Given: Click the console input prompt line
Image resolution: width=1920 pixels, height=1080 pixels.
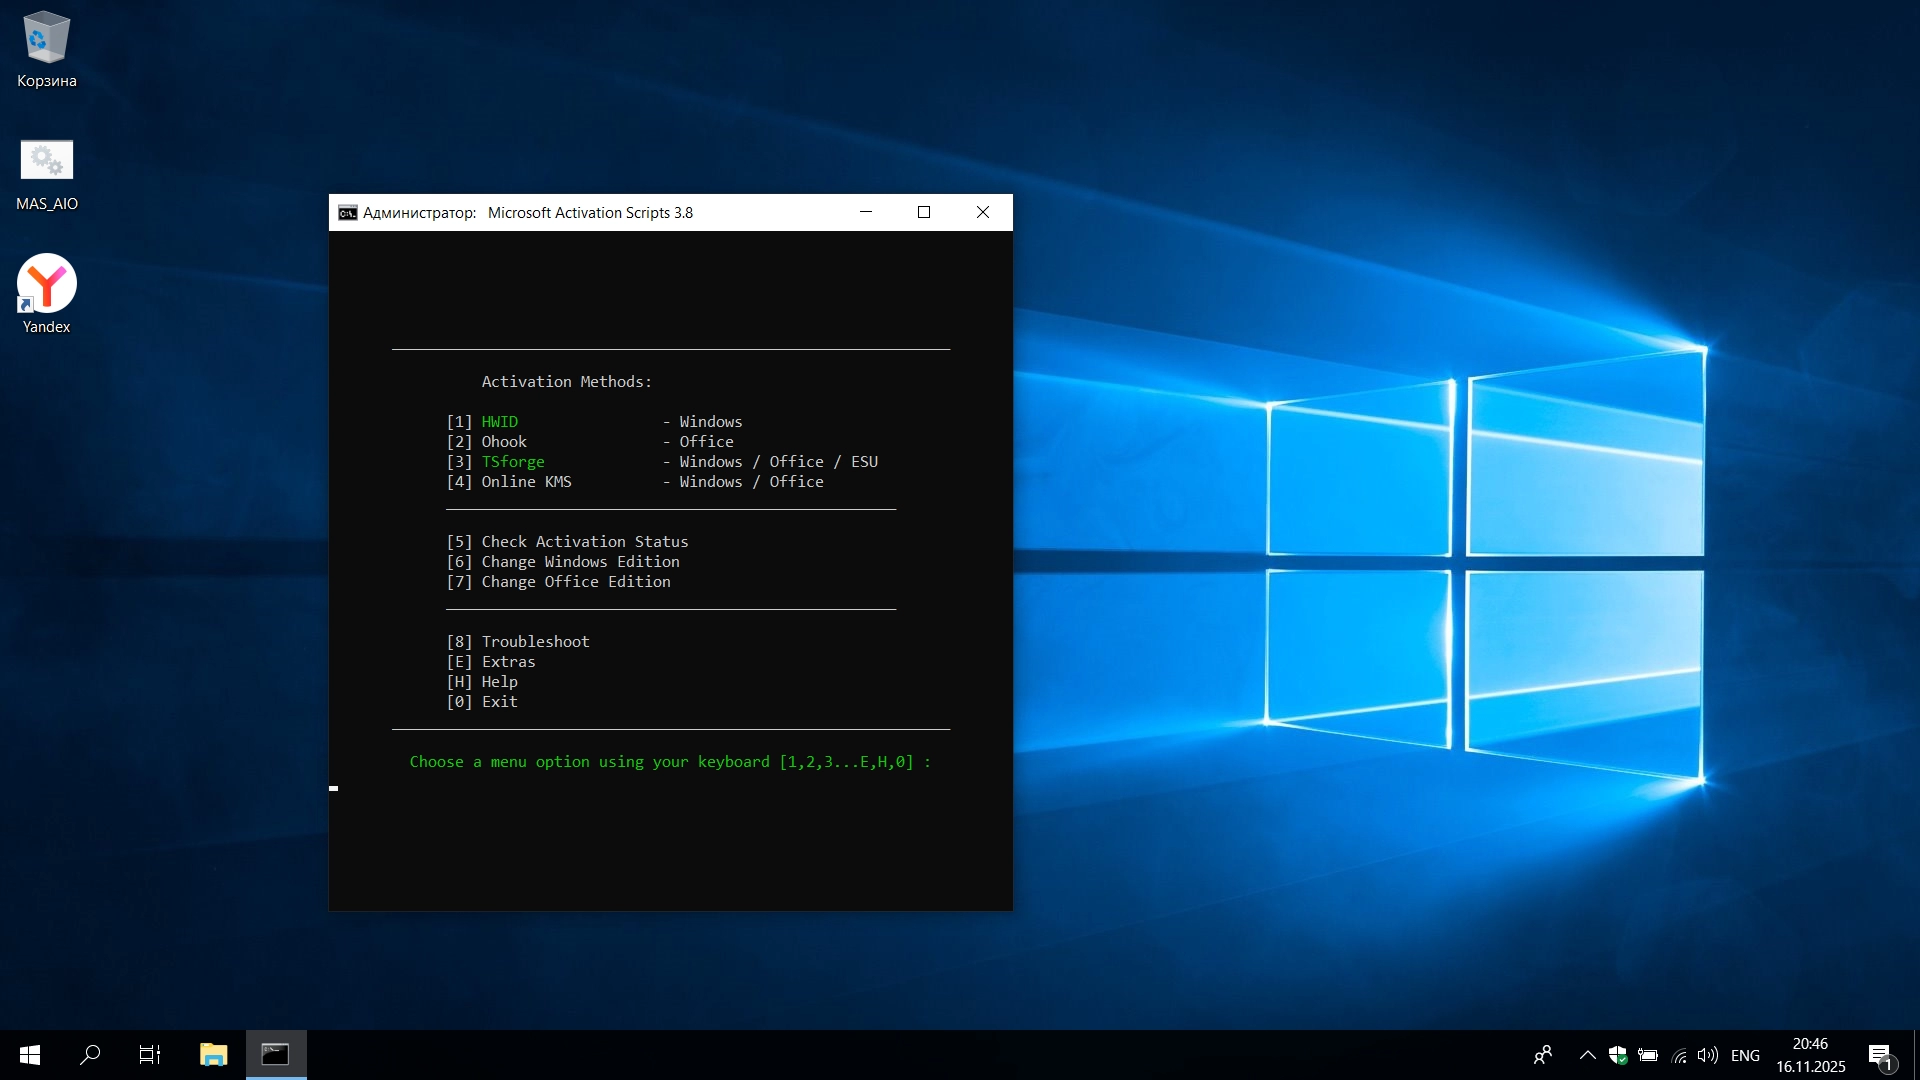Looking at the screenshot, I should [x=671, y=762].
